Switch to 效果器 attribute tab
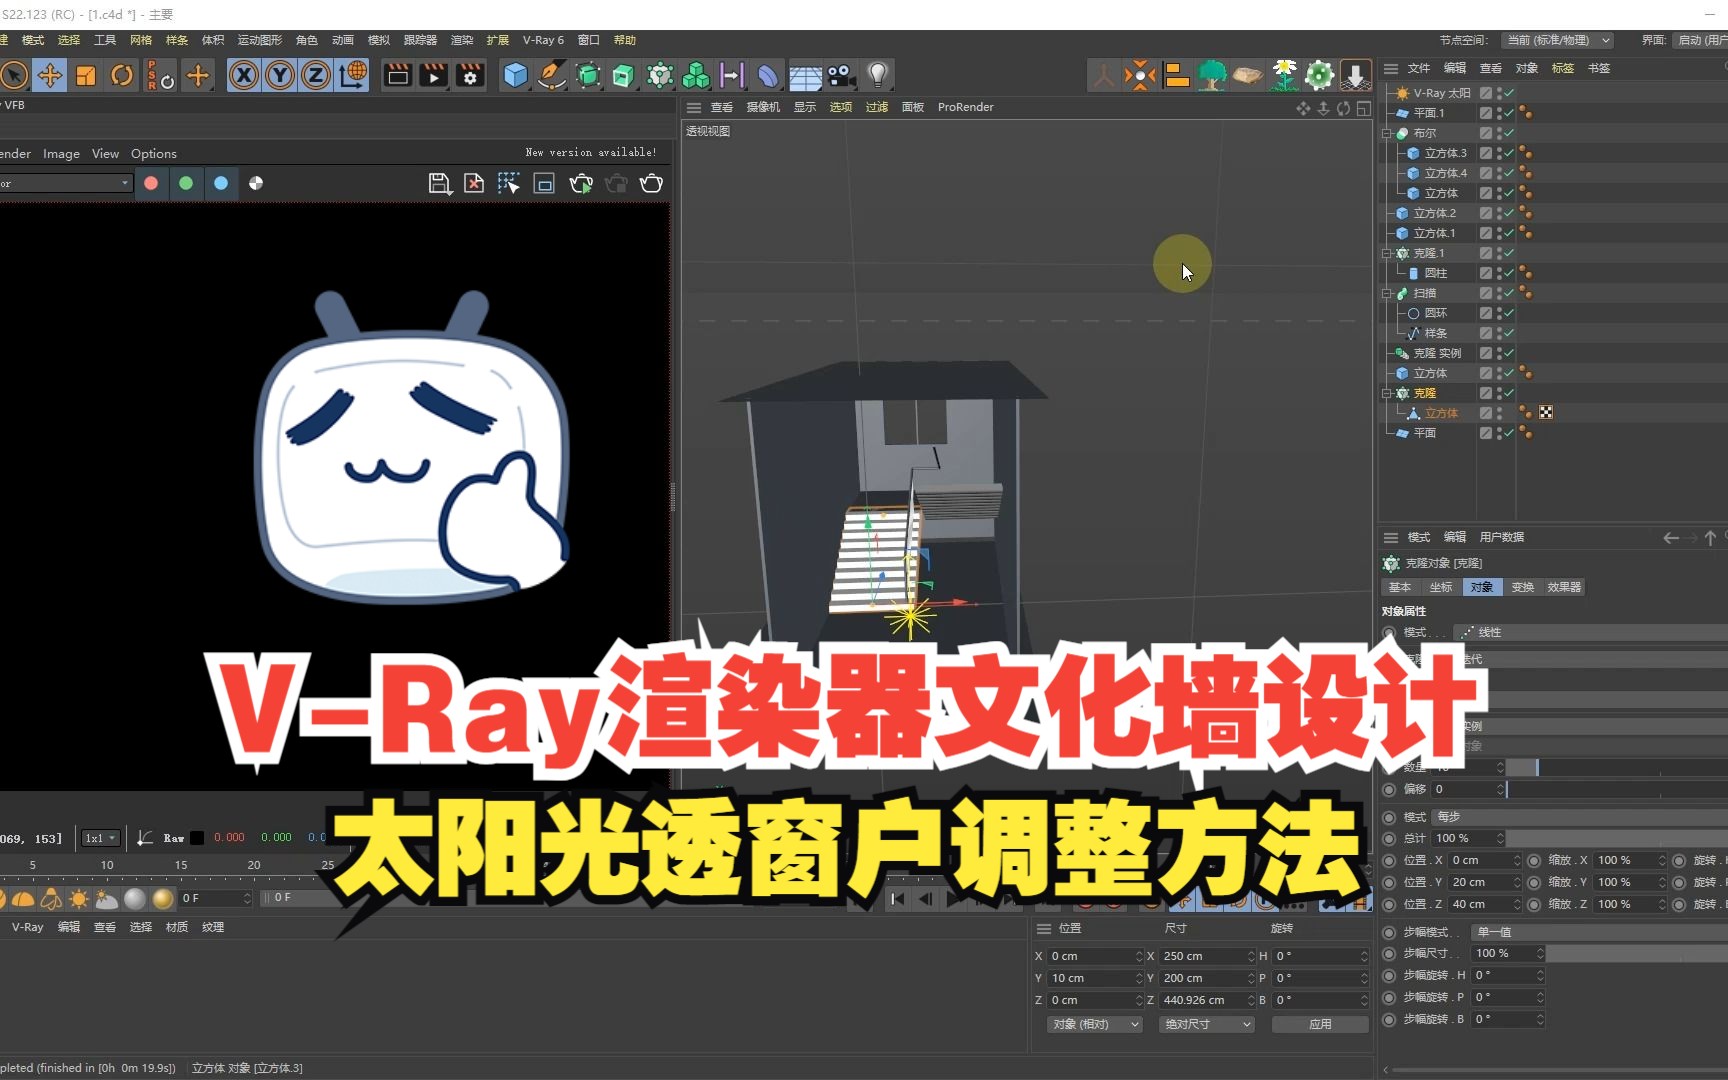 click(1564, 587)
